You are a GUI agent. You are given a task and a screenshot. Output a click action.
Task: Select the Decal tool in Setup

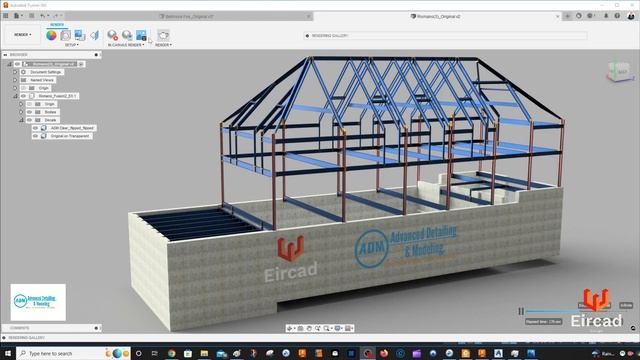point(80,36)
